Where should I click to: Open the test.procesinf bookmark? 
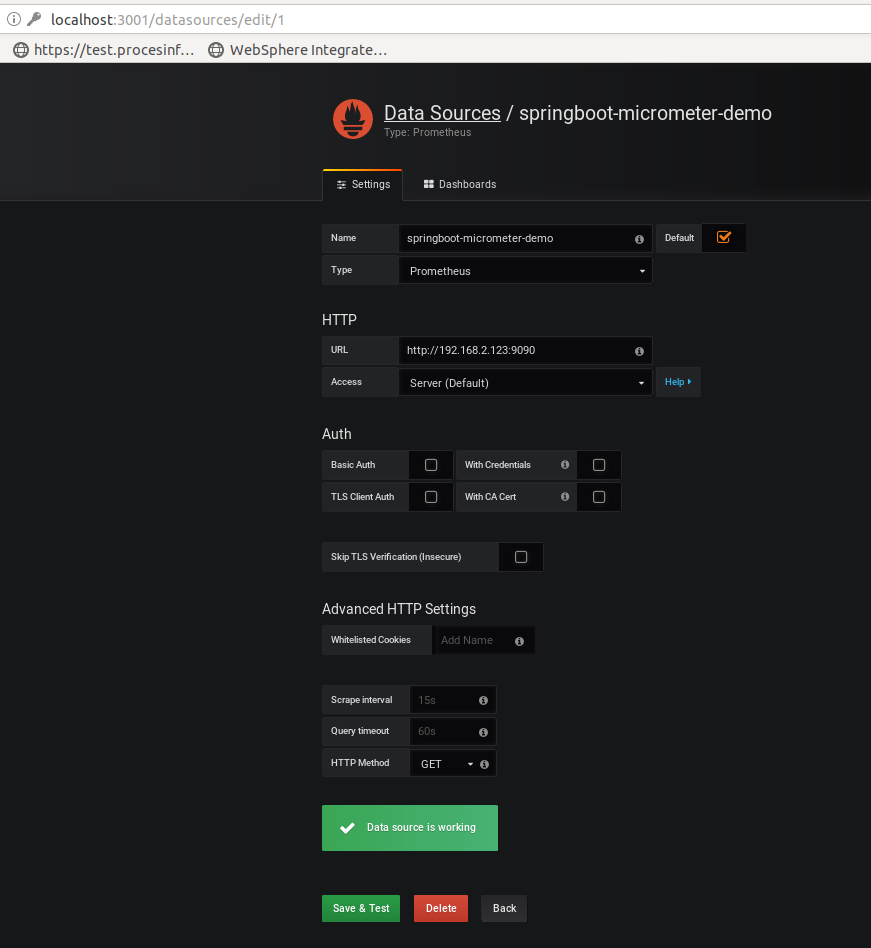pos(104,50)
